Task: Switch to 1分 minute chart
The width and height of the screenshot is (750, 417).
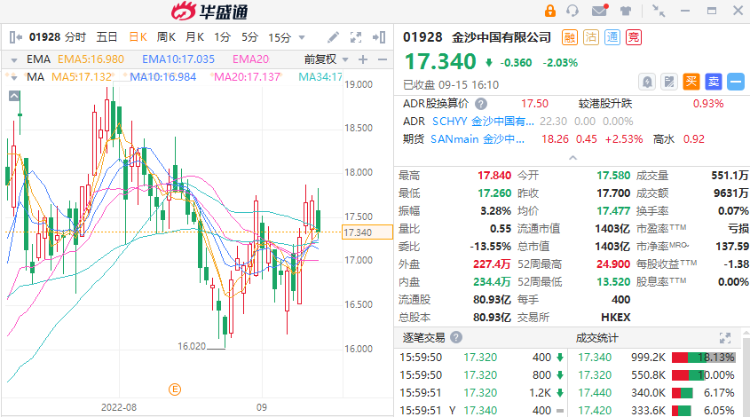Action: pos(222,37)
